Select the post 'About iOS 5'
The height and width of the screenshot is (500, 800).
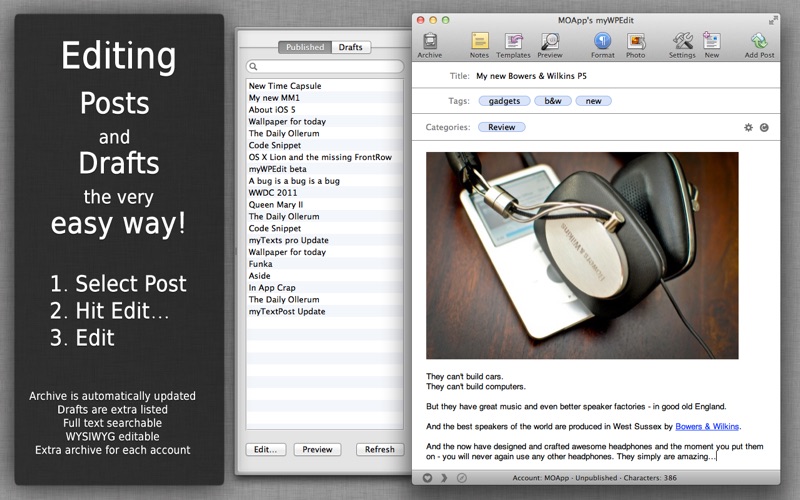(325, 110)
